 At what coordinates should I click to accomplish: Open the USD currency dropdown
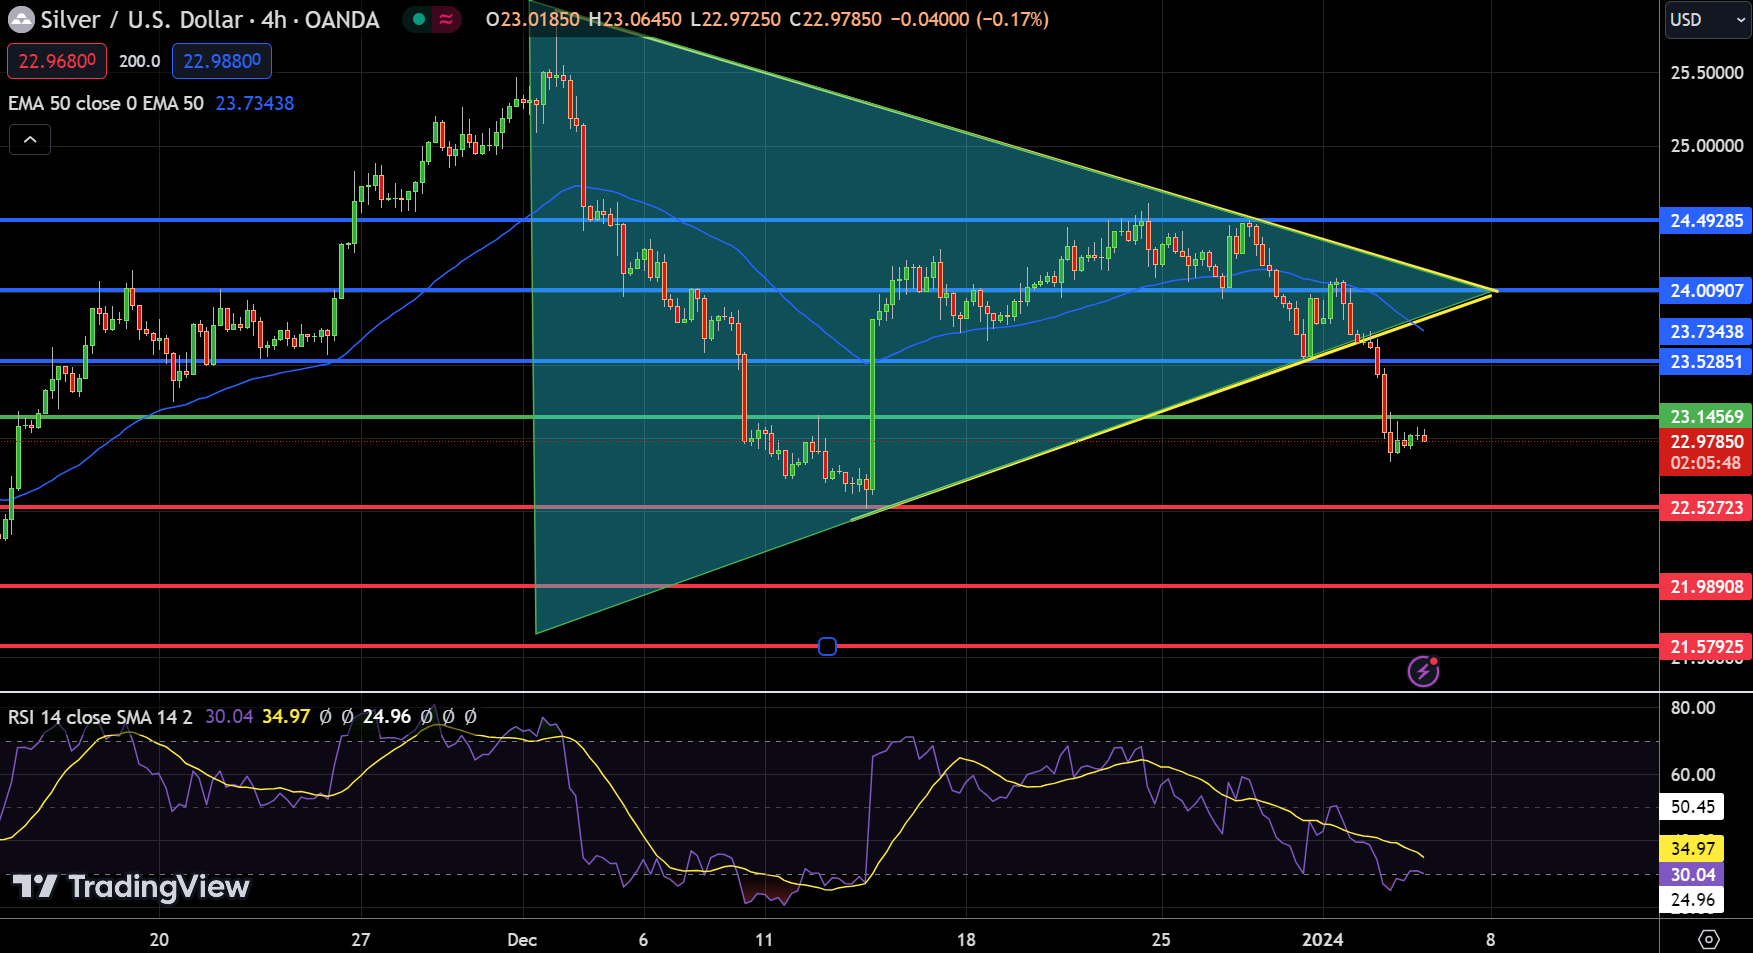pos(1706,20)
